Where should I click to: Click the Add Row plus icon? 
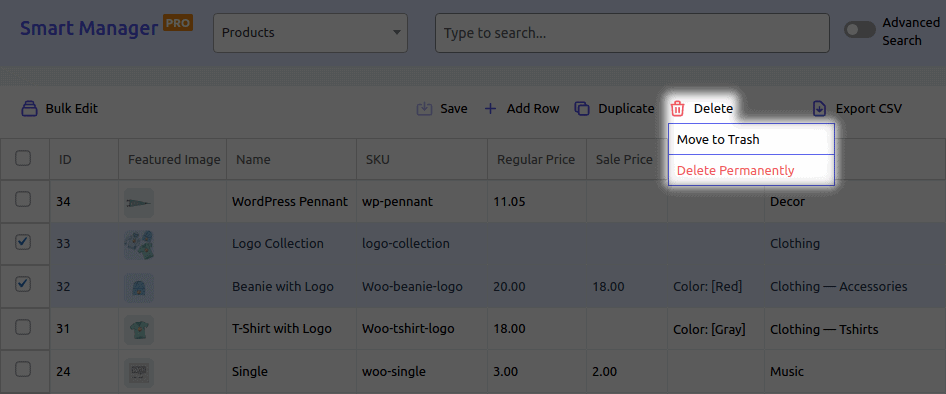click(490, 109)
